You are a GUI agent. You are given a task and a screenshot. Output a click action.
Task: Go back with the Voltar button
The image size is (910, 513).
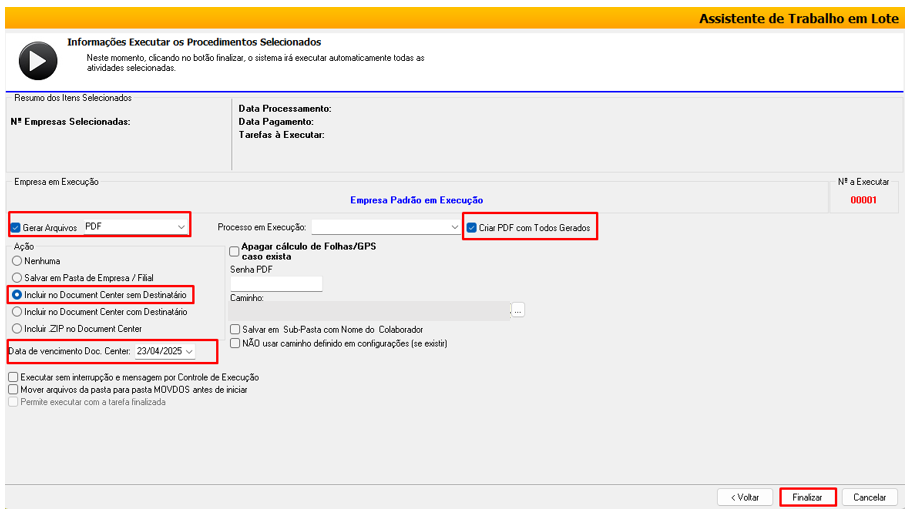coord(745,497)
